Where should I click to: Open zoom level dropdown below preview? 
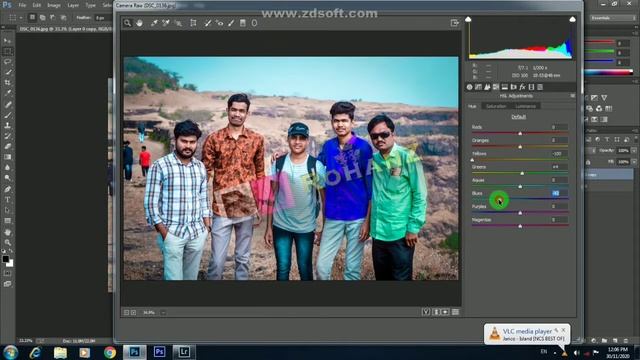[163, 312]
